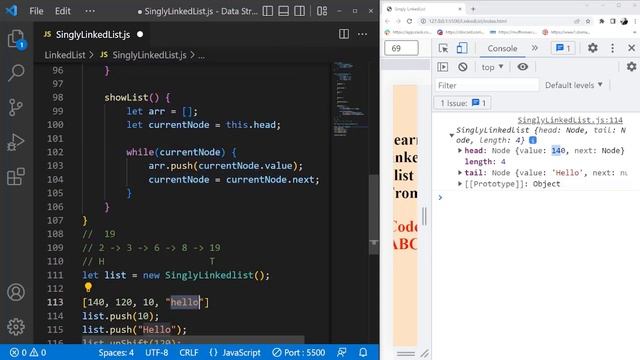The height and width of the screenshot is (360, 640).
Task: Open the Default levels dropdown
Action: pyautogui.click(x=573, y=85)
